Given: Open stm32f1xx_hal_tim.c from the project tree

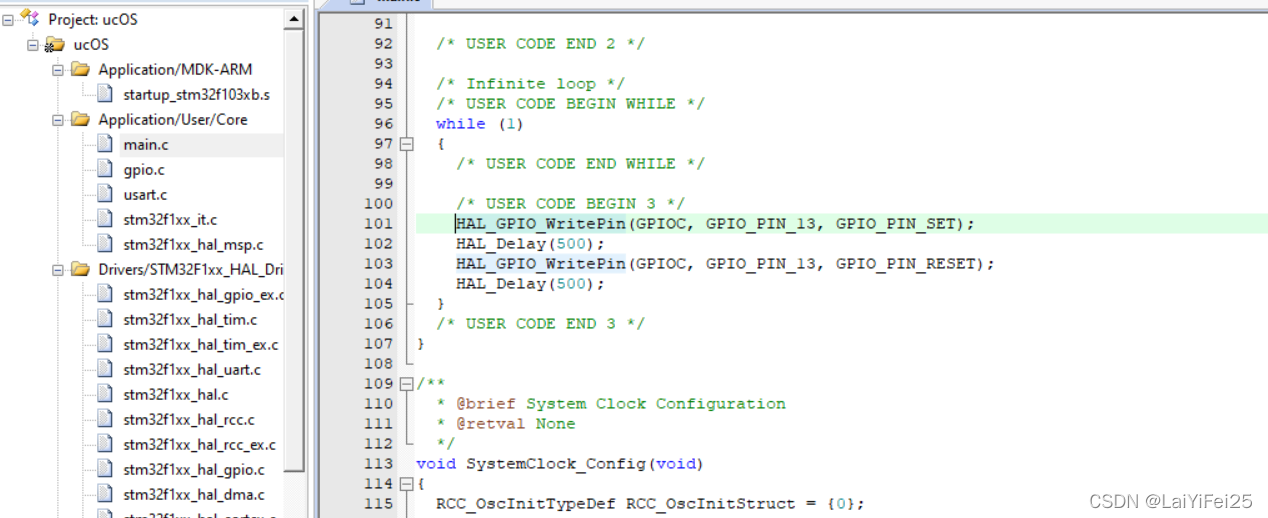Looking at the screenshot, I should tap(190, 320).
